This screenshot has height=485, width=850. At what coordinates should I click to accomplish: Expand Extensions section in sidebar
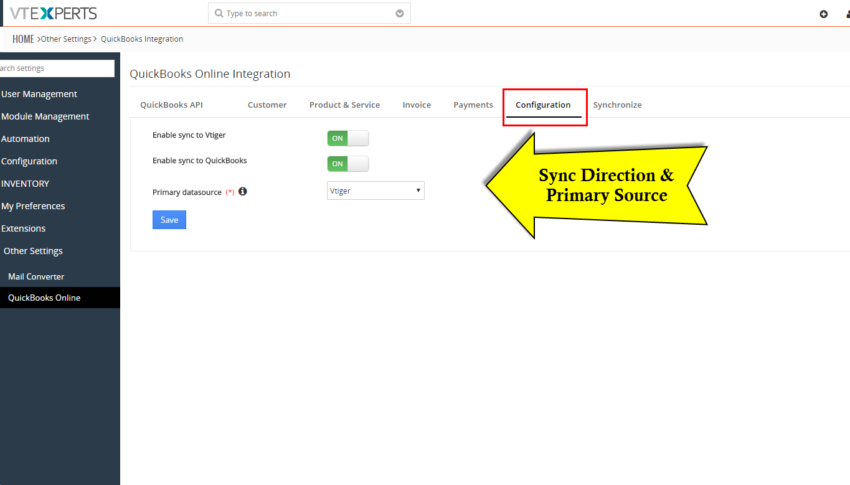pos(23,228)
